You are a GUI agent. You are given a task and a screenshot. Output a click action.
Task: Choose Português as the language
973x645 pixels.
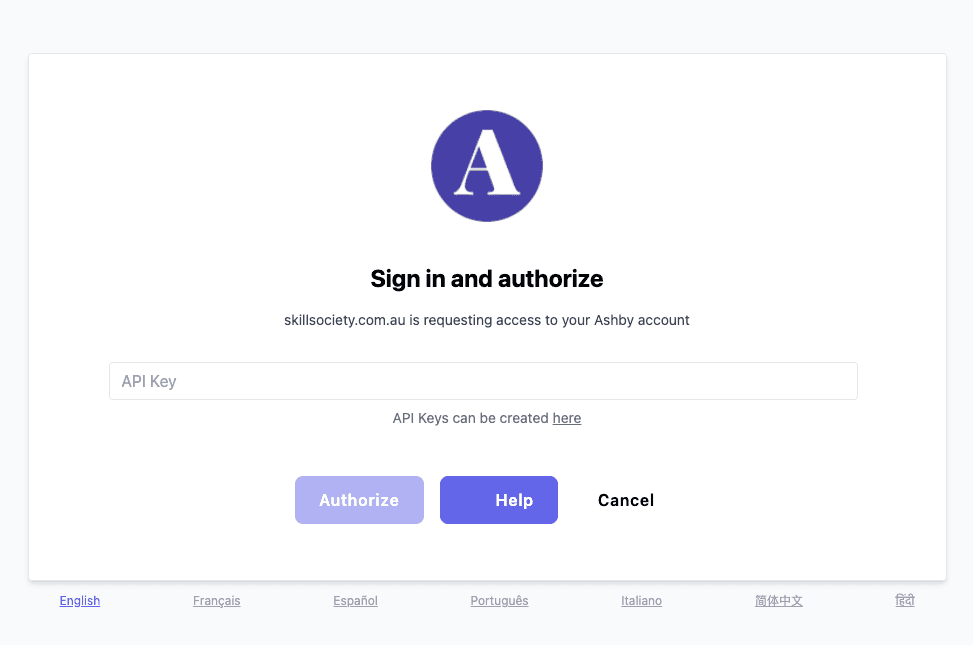tap(499, 601)
